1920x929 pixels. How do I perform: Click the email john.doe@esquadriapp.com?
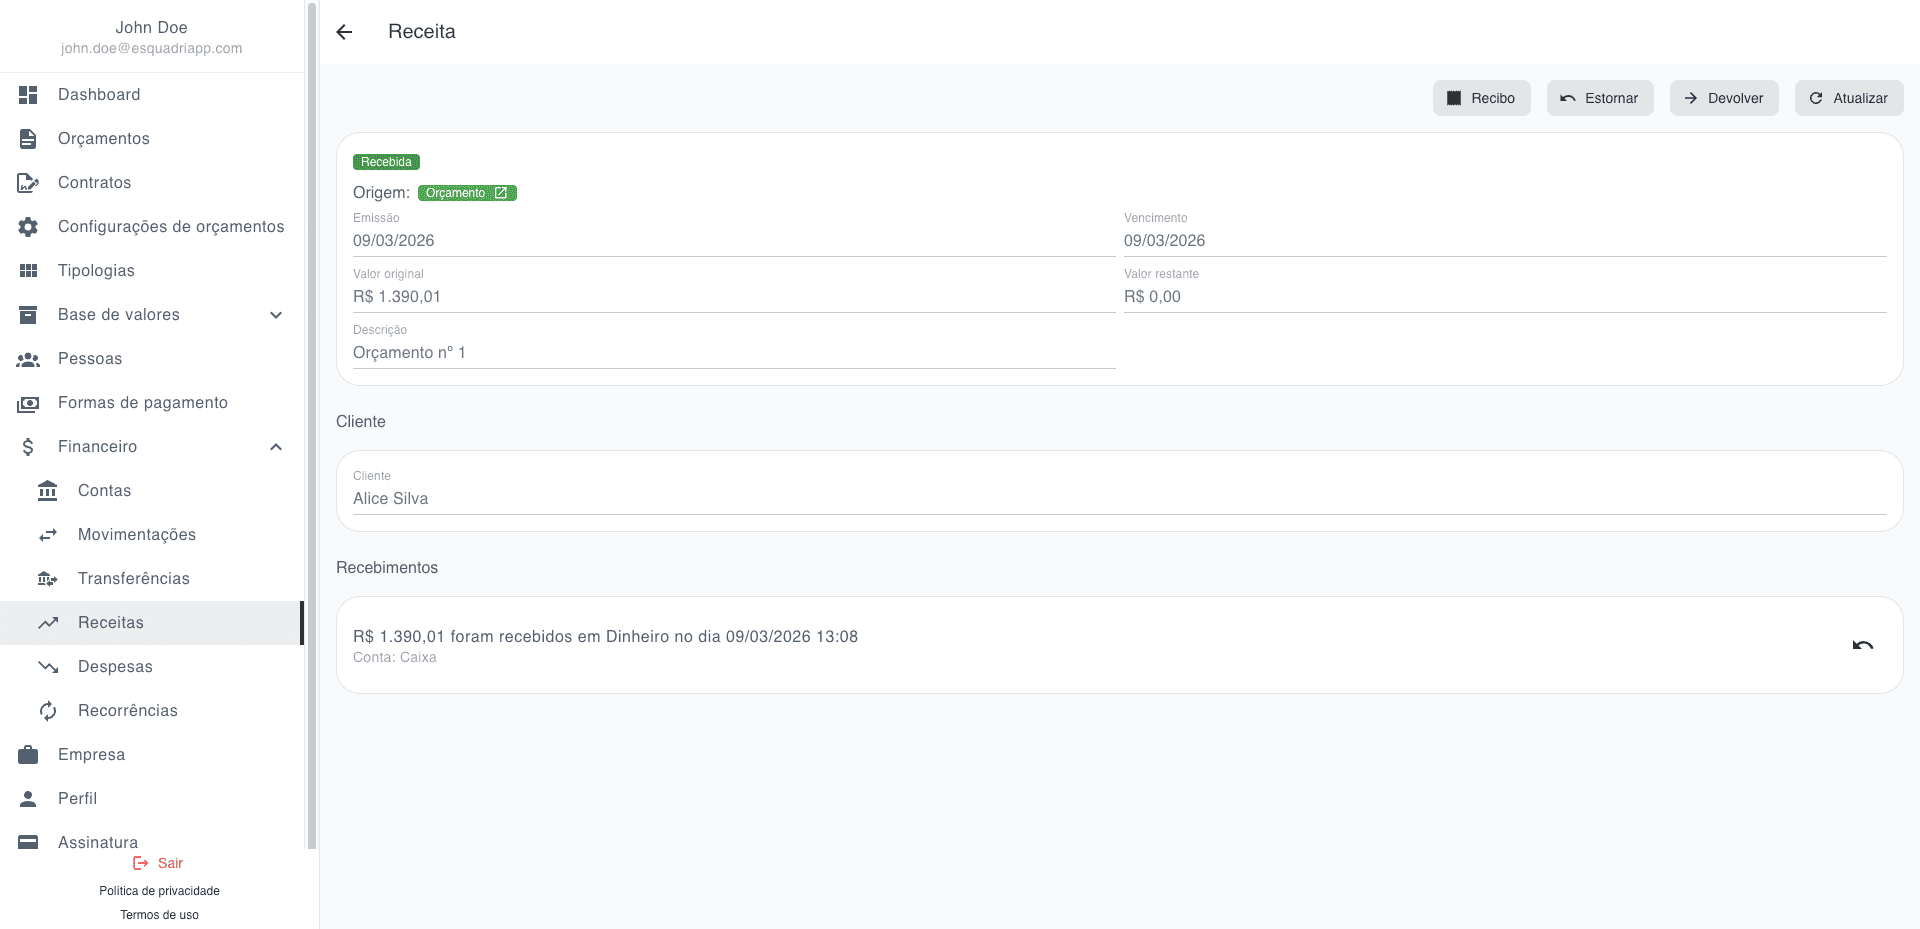click(151, 48)
